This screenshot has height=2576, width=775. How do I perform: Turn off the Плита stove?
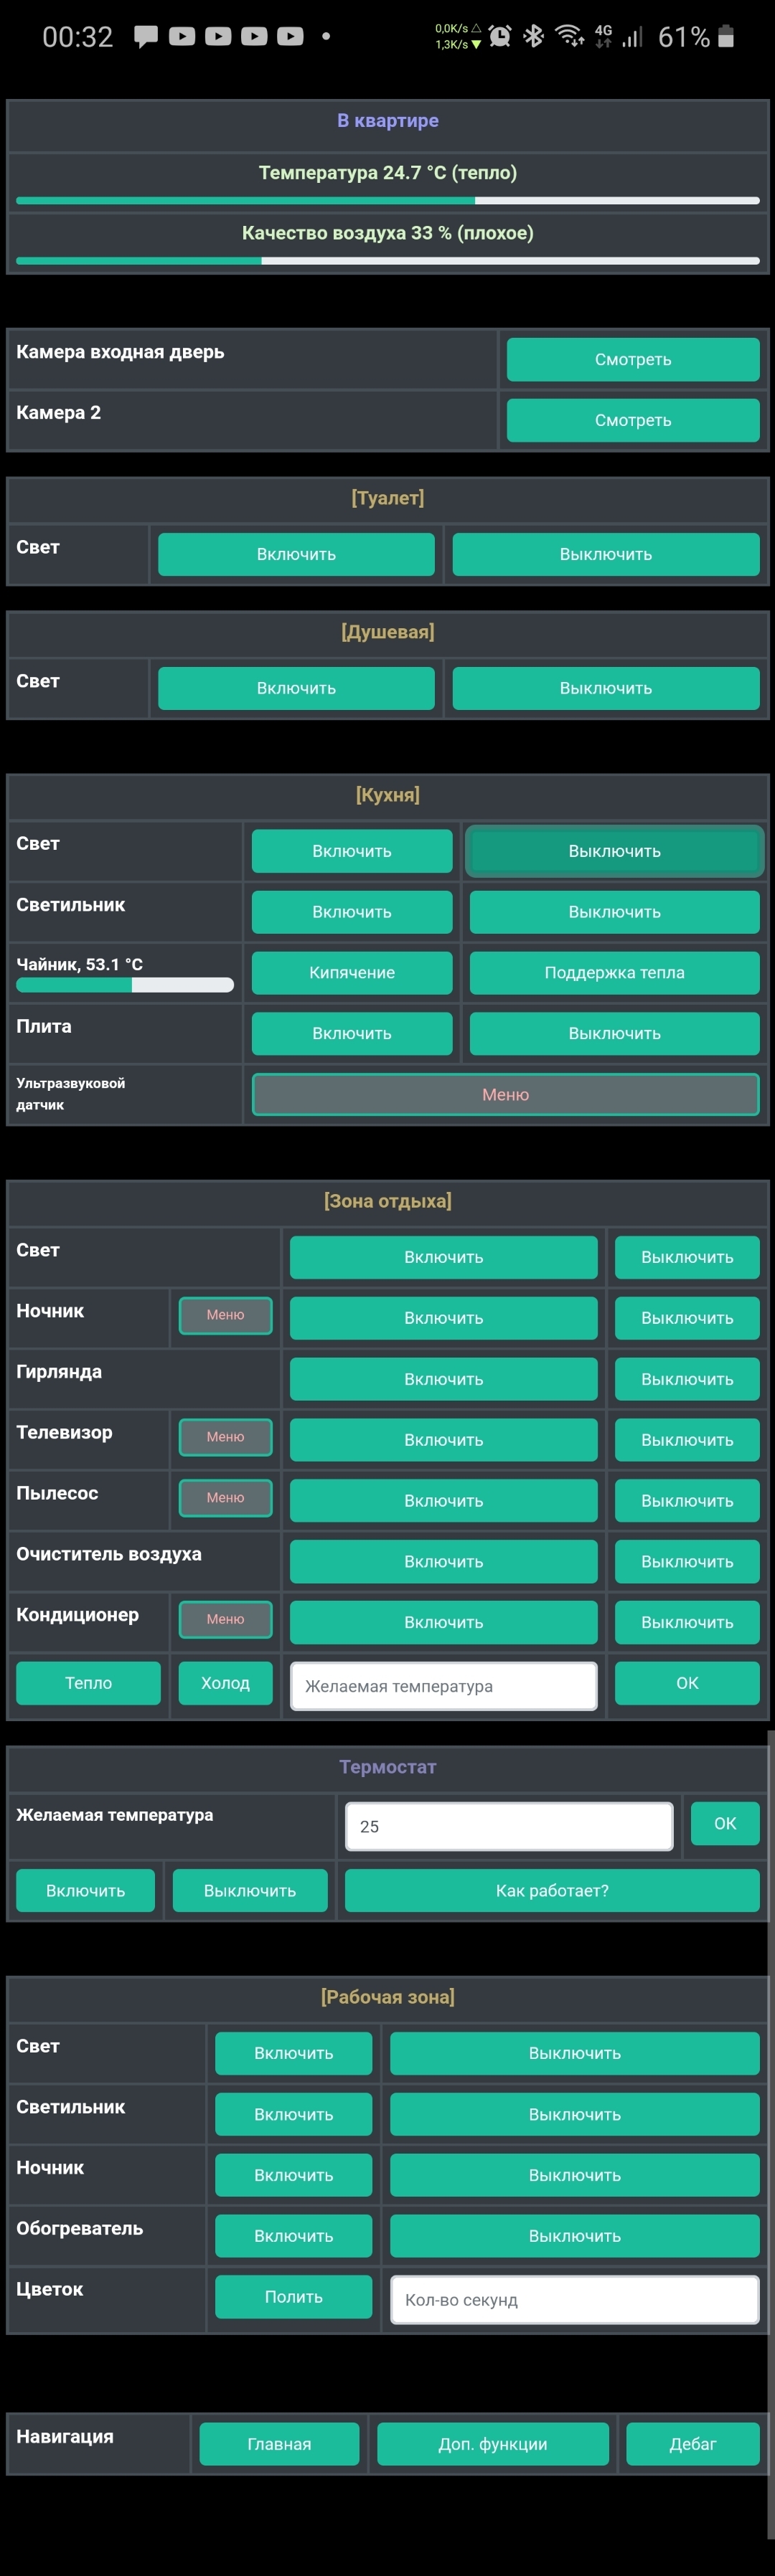tap(615, 1033)
